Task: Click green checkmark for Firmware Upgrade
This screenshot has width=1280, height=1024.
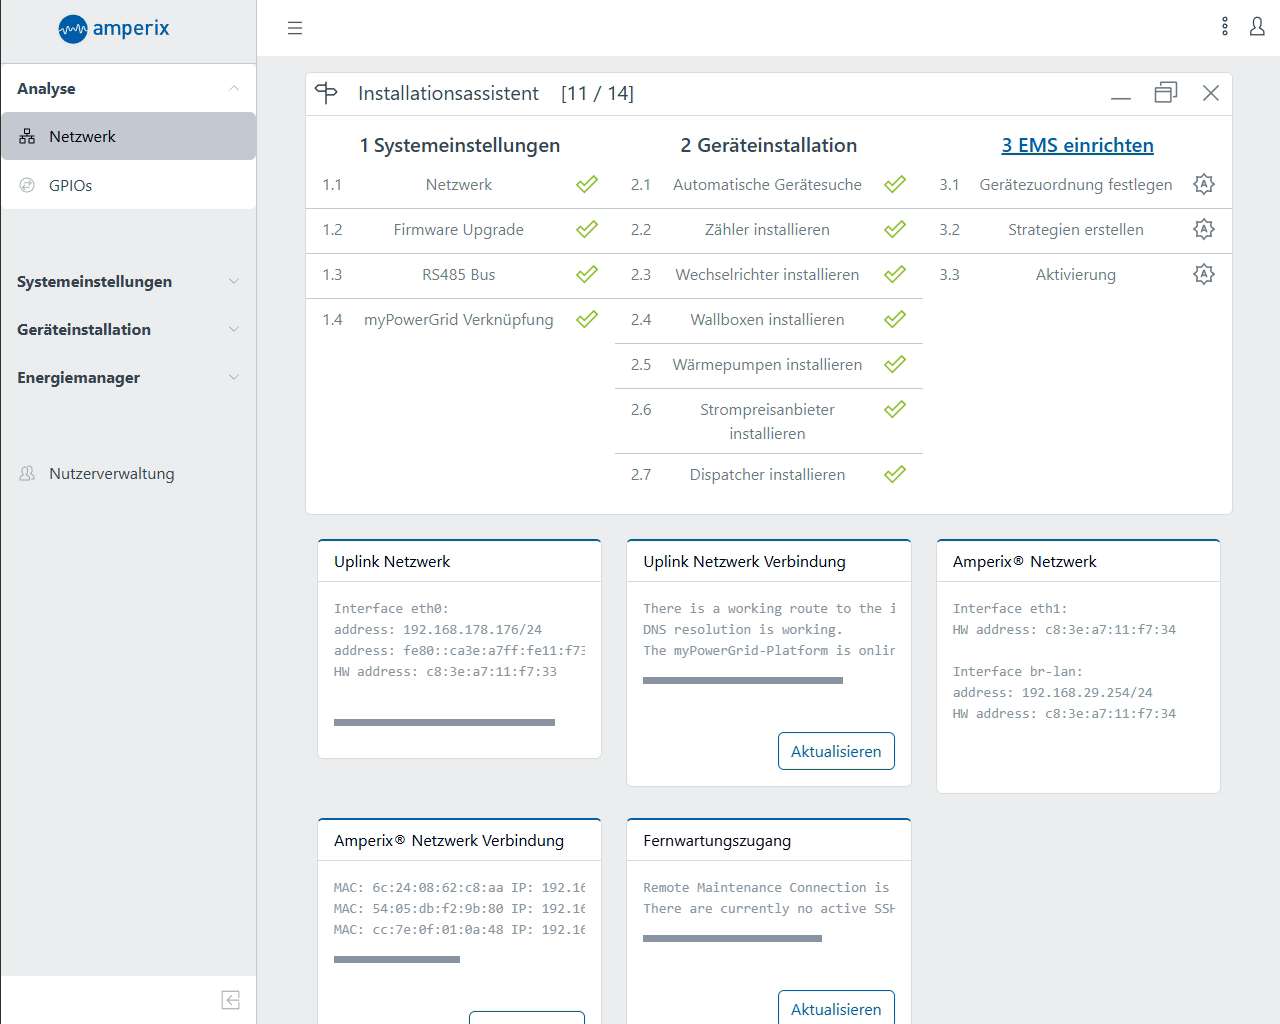Action: click(x=587, y=229)
